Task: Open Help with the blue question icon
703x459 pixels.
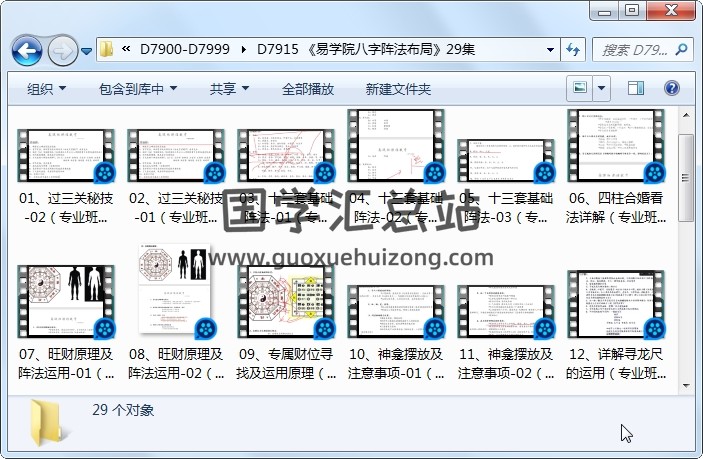Action: [x=672, y=88]
